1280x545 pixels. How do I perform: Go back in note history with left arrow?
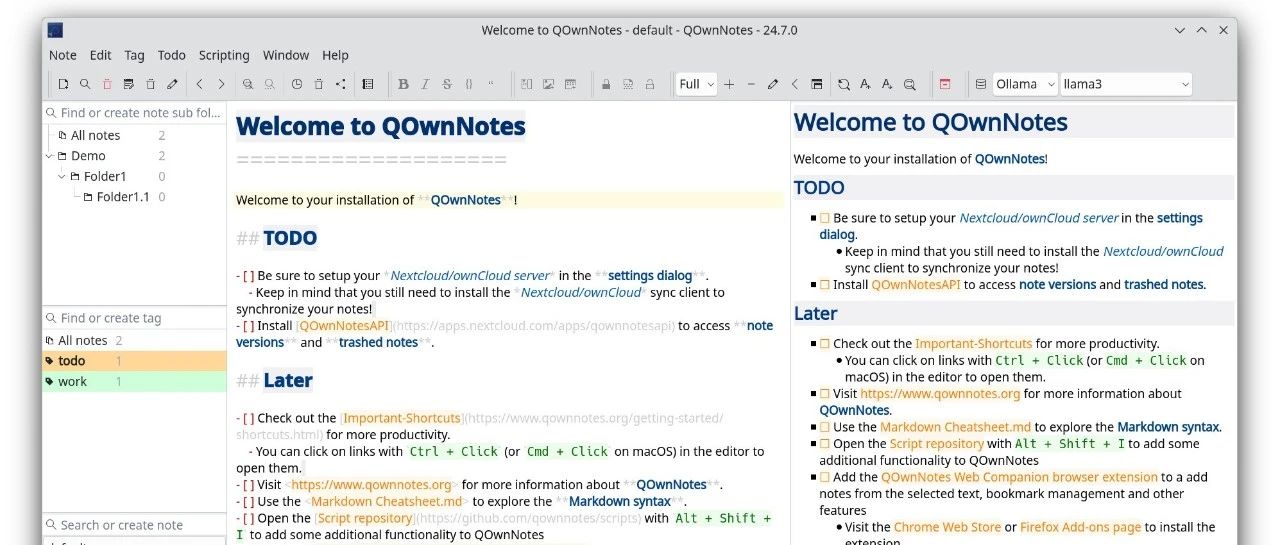click(x=199, y=84)
